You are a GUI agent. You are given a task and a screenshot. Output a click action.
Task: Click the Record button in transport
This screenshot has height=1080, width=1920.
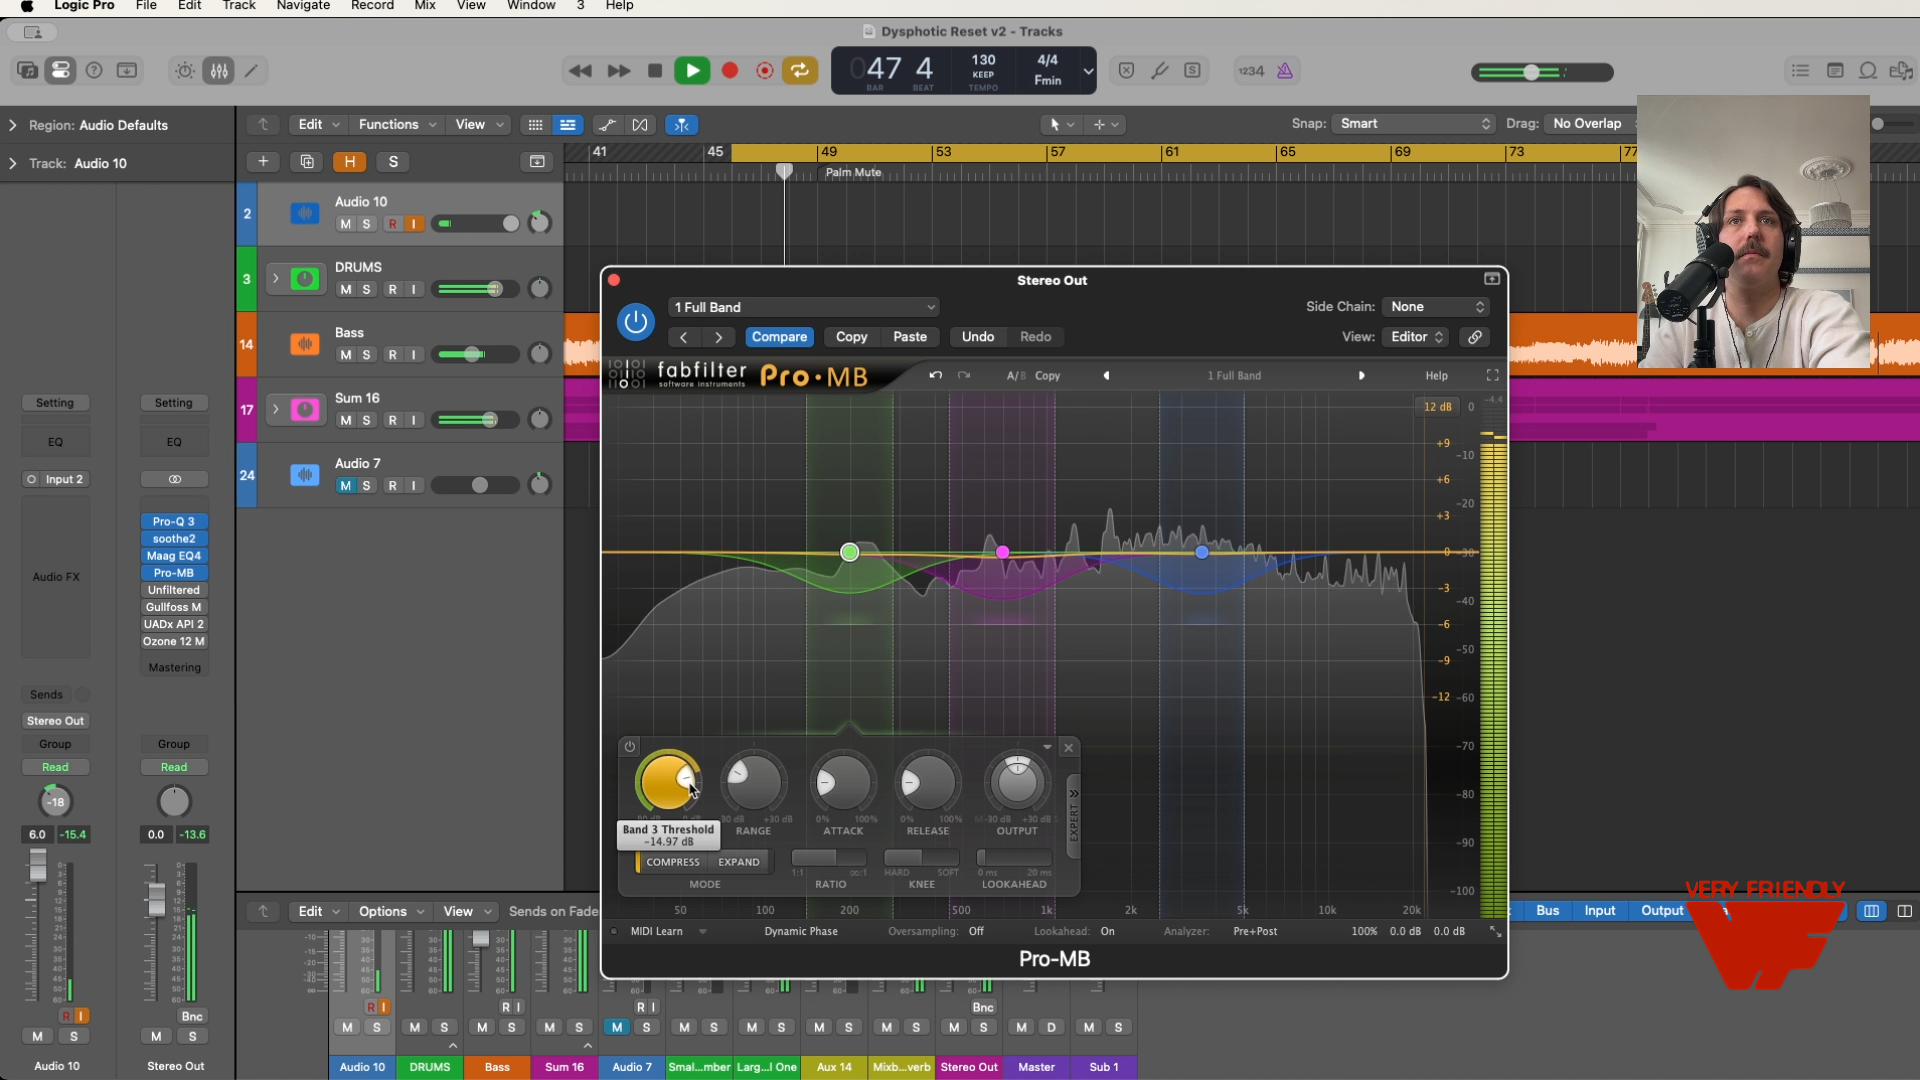pyautogui.click(x=730, y=71)
